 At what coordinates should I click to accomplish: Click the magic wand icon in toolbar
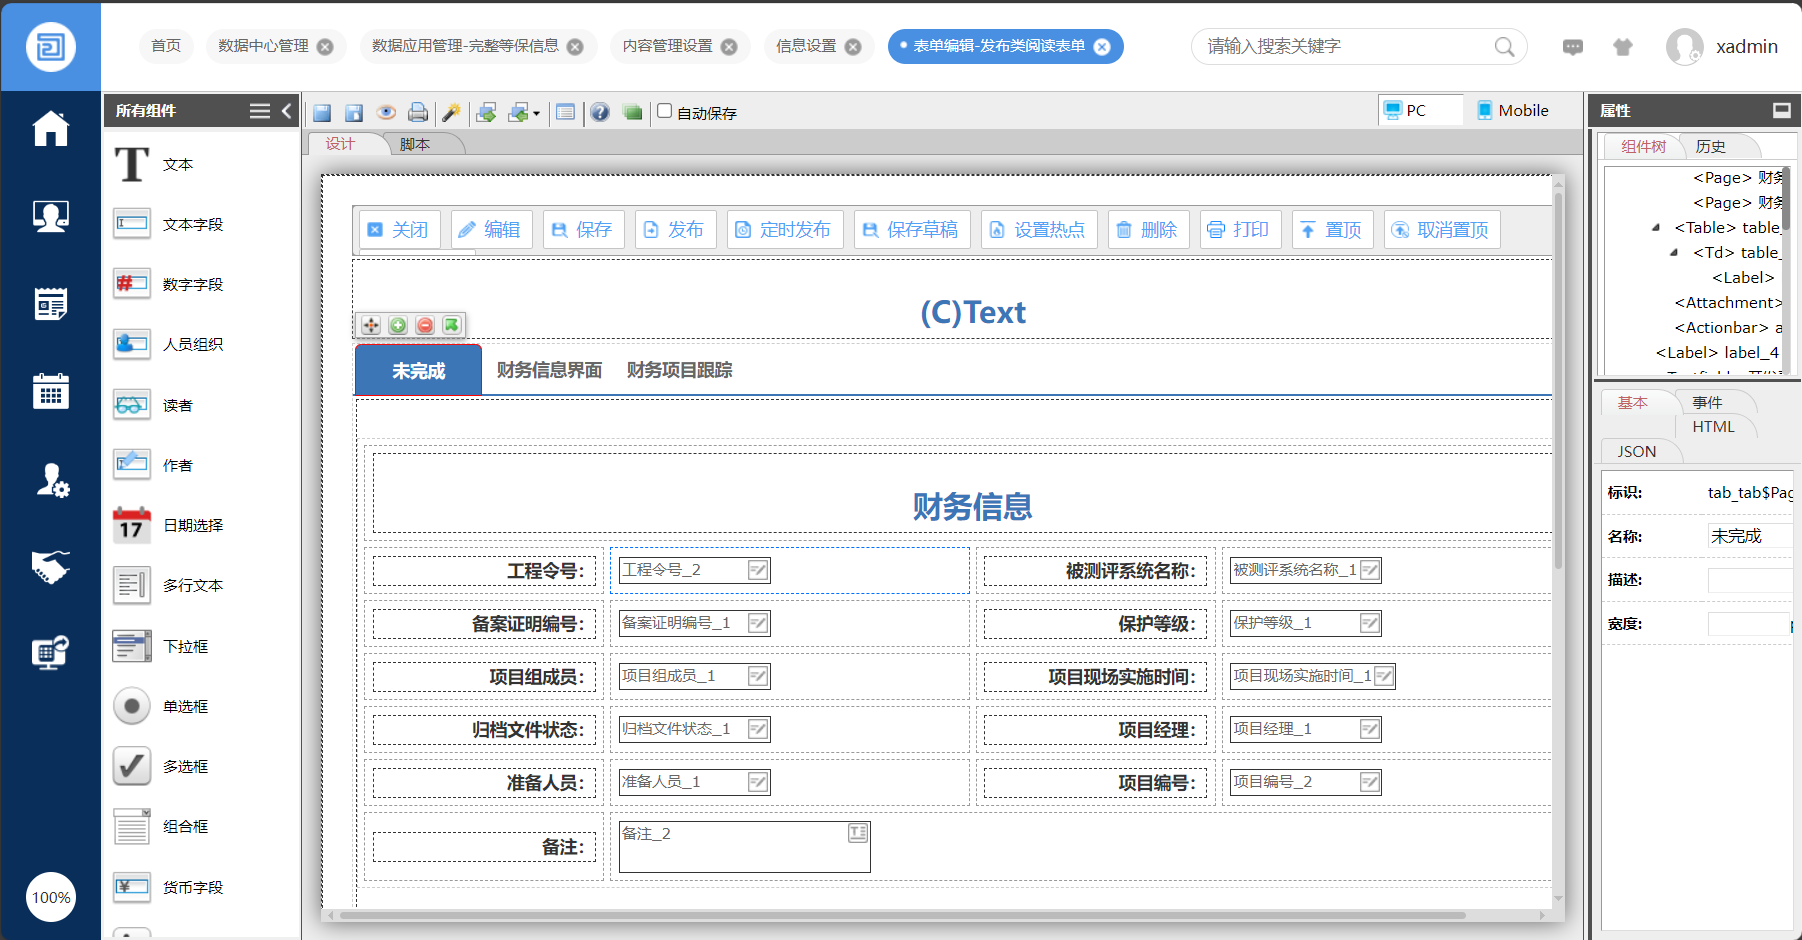(x=451, y=112)
